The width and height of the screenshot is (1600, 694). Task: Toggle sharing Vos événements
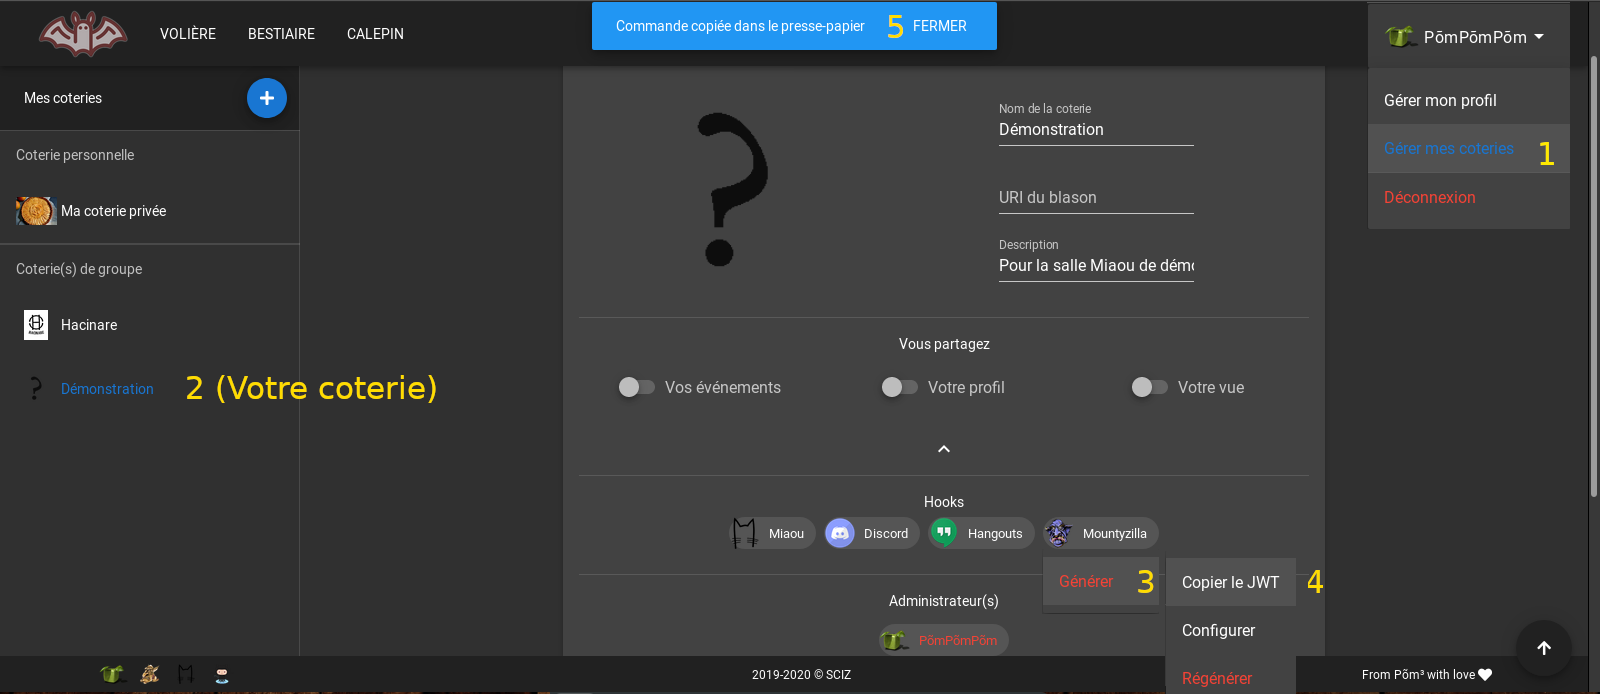tap(636, 387)
